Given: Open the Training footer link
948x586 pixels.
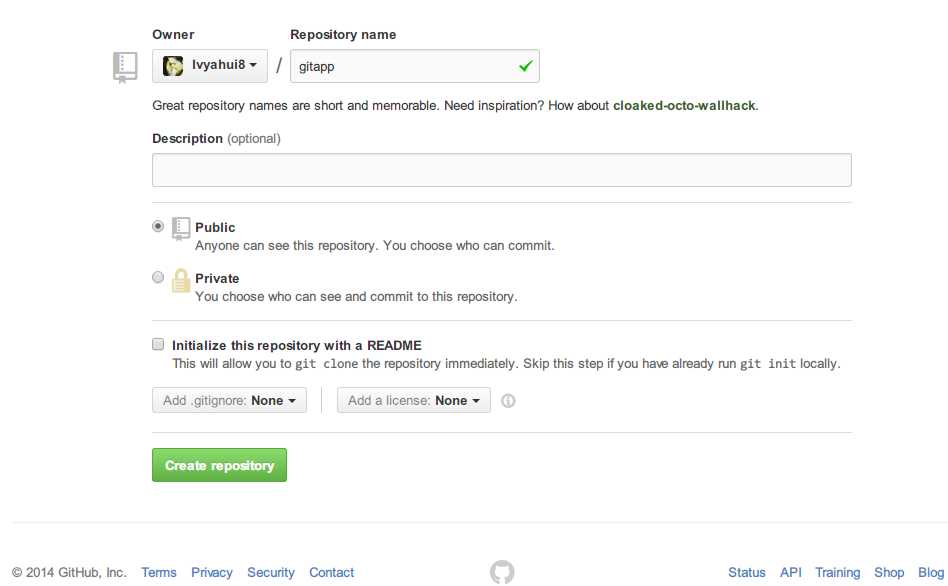Looking at the screenshot, I should click(837, 572).
